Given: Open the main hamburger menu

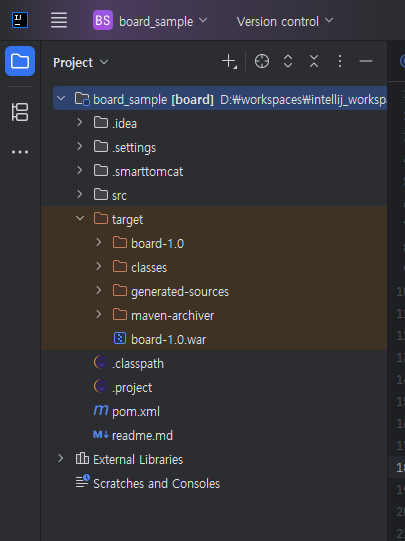Looking at the screenshot, I should point(59,20).
